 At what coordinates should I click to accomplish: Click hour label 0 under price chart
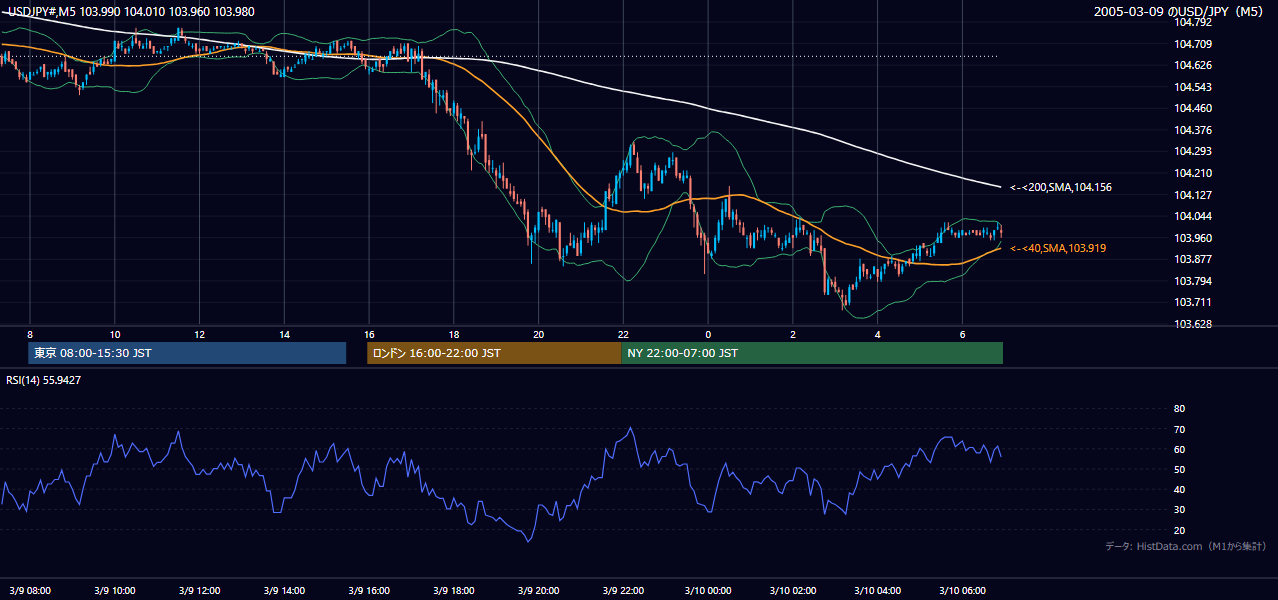pos(708,334)
